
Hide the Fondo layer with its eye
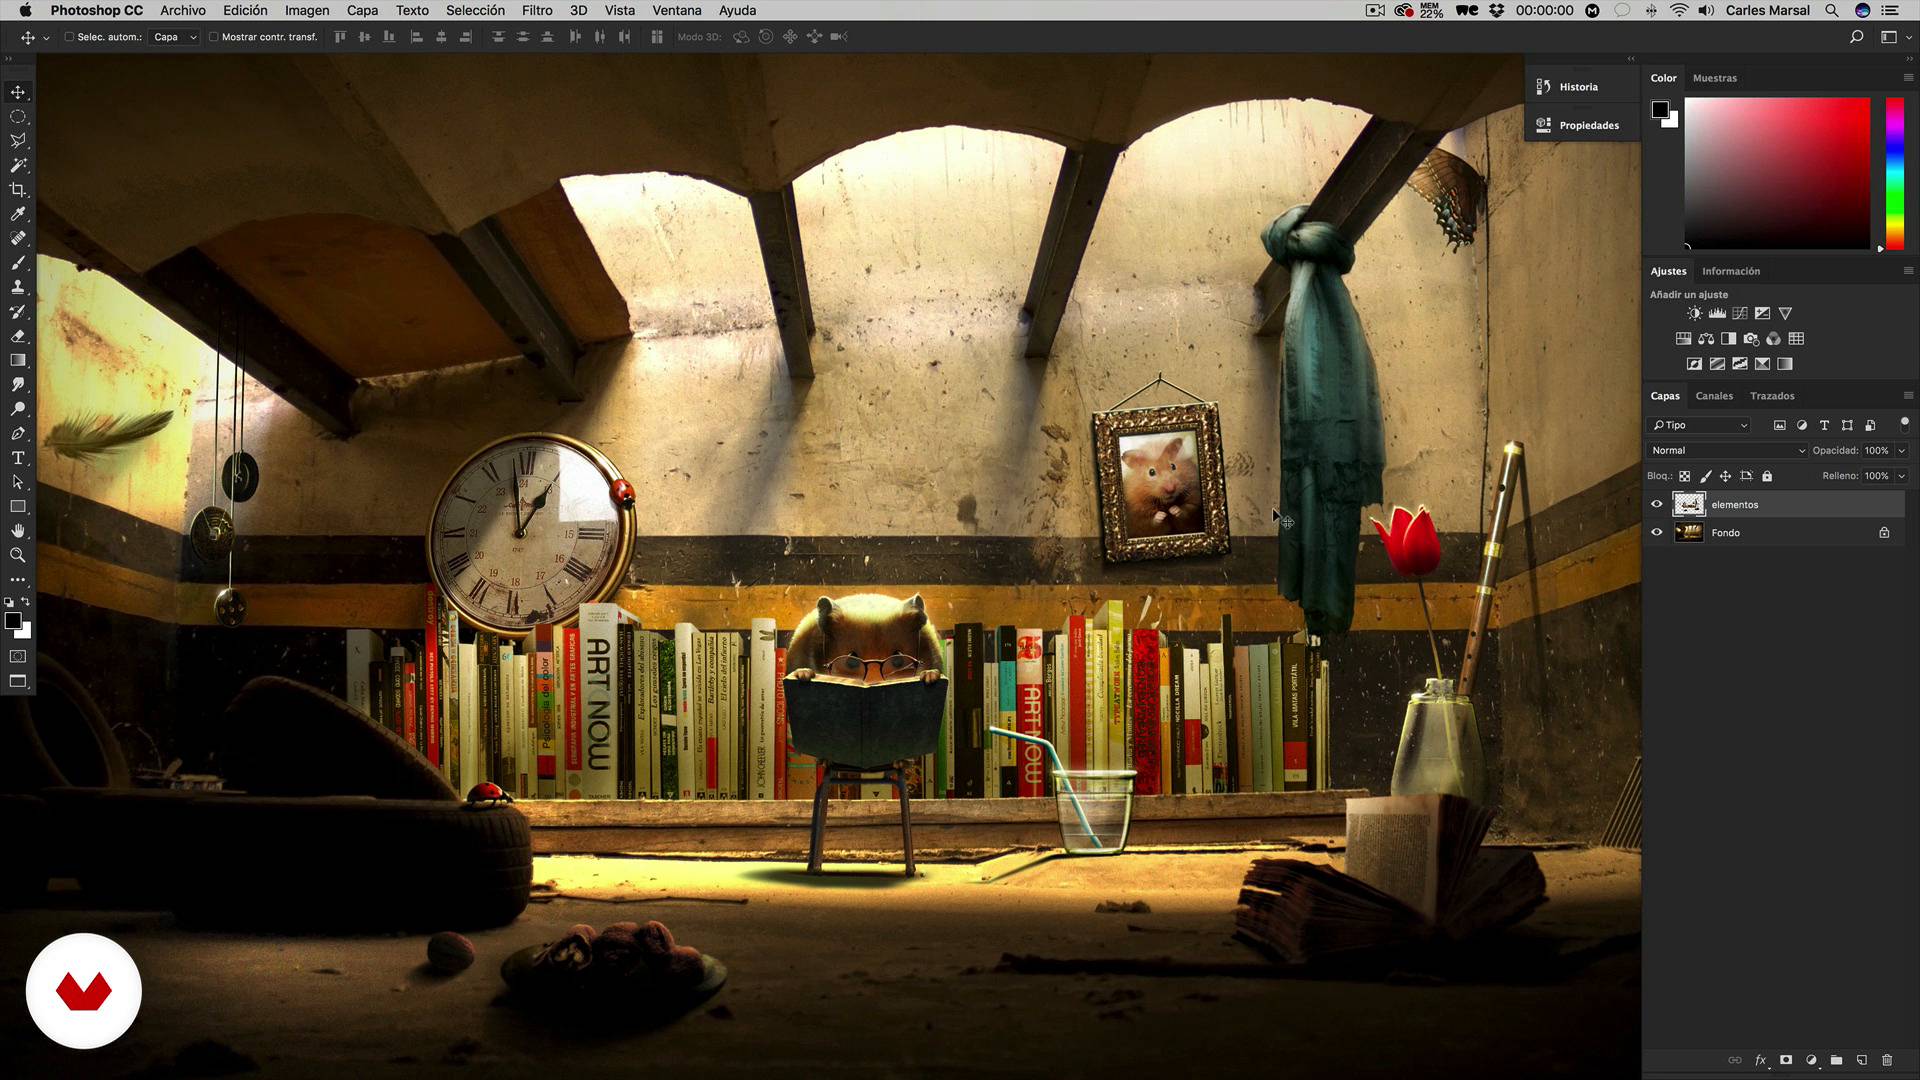pyautogui.click(x=1657, y=533)
